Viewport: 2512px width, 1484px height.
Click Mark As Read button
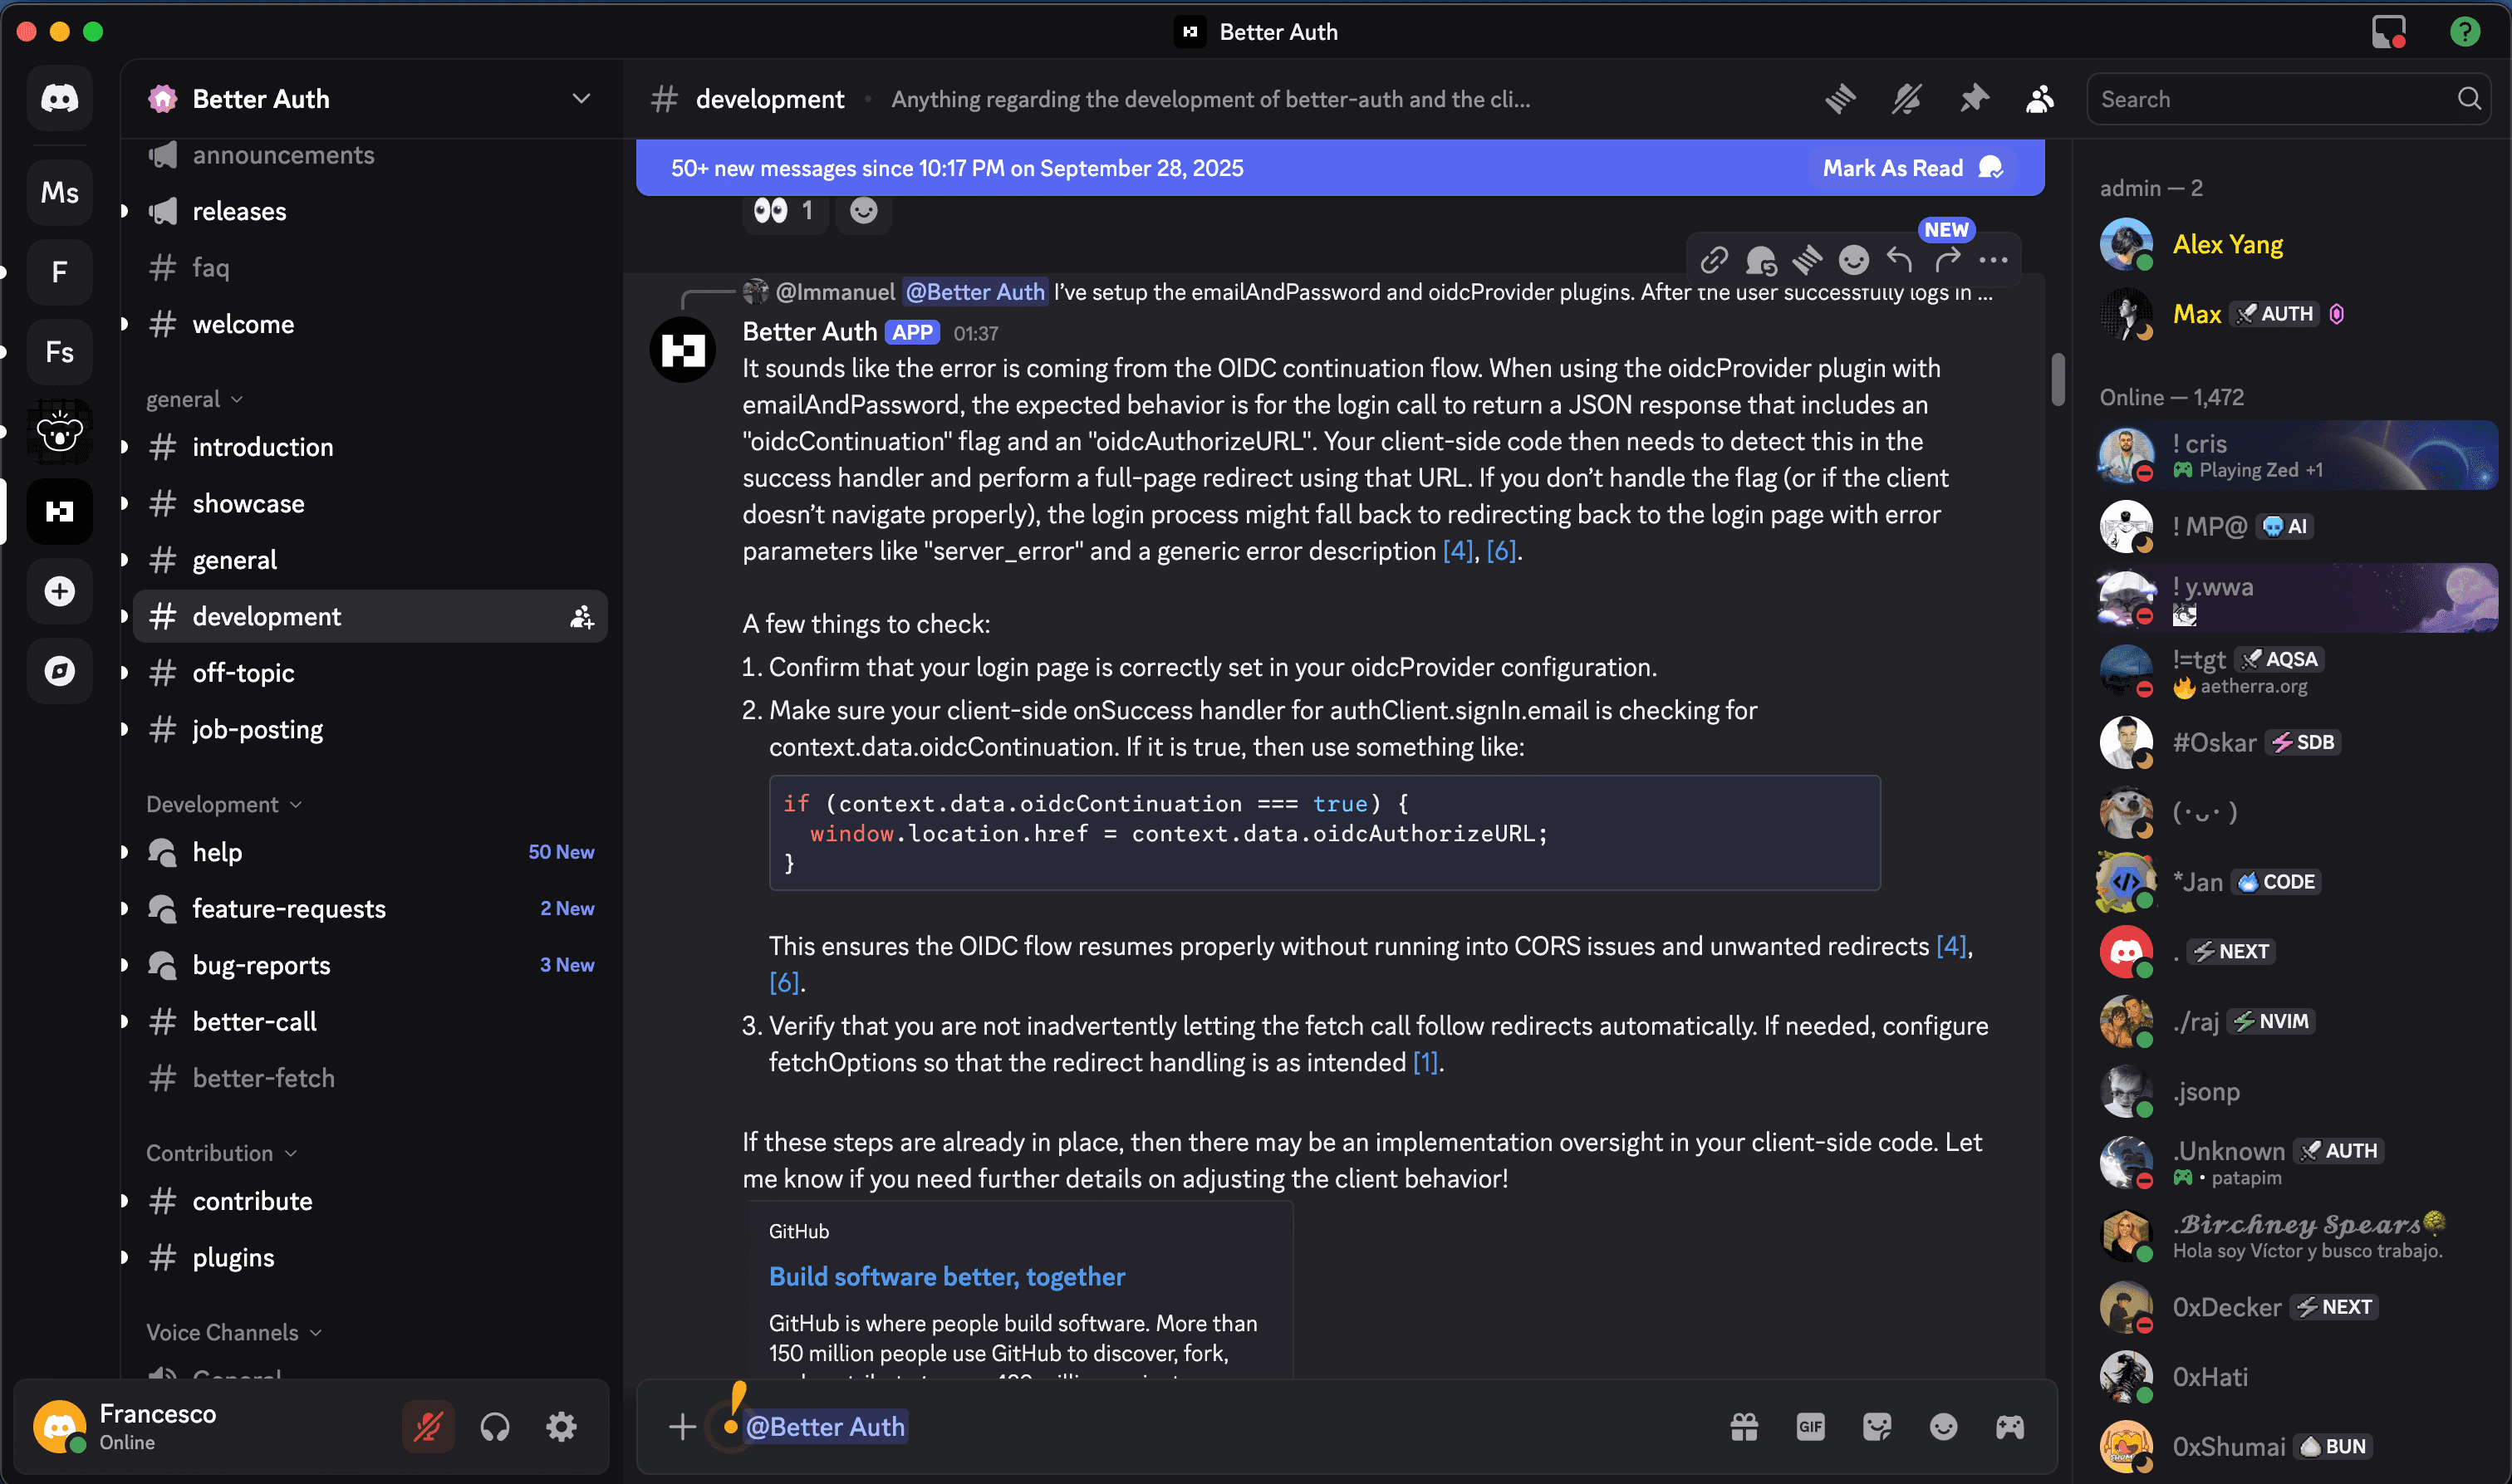[x=1911, y=168]
